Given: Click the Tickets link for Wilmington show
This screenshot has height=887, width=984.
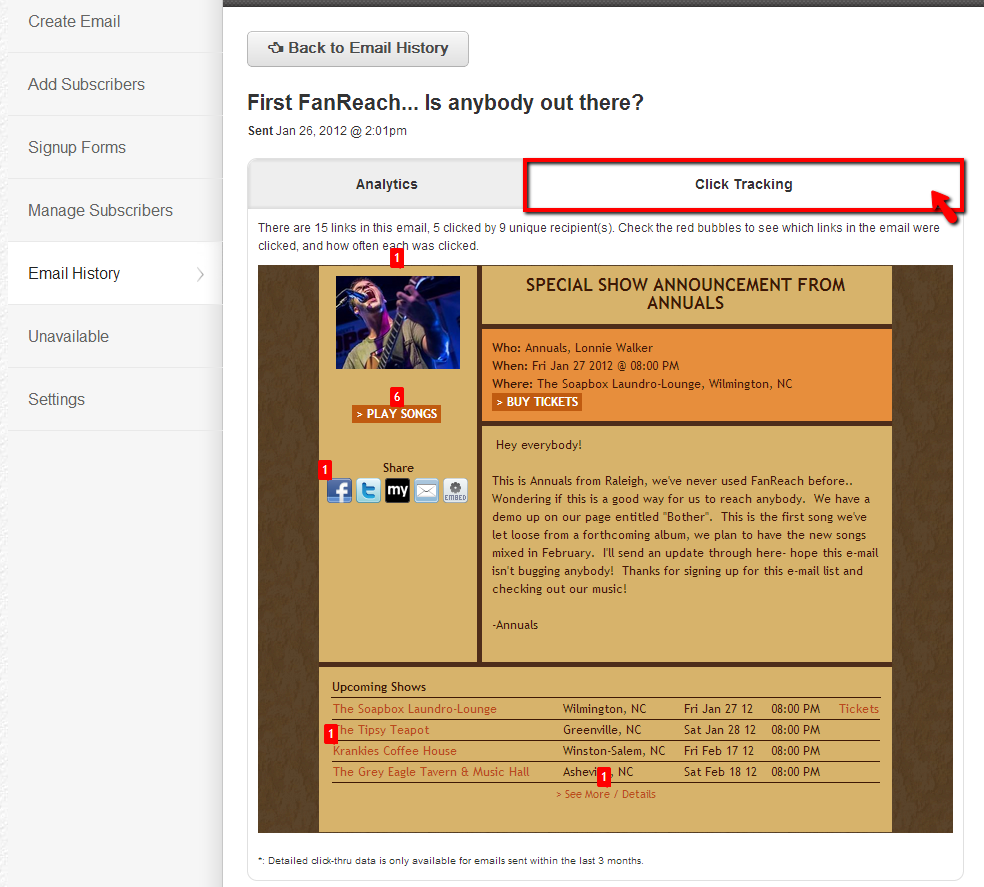Looking at the screenshot, I should pyautogui.click(x=858, y=709).
